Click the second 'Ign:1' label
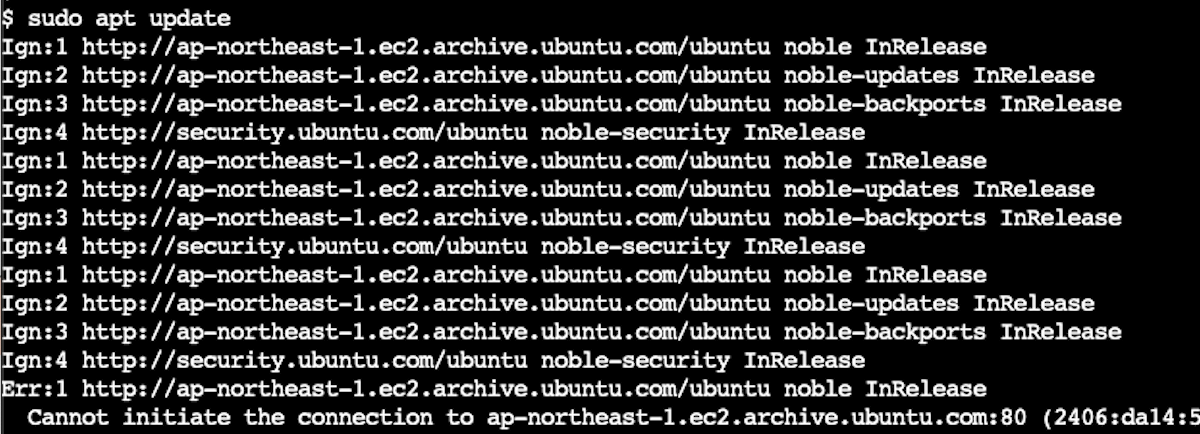The width and height of the screenshot is (1200, 434). click(36, 161)
